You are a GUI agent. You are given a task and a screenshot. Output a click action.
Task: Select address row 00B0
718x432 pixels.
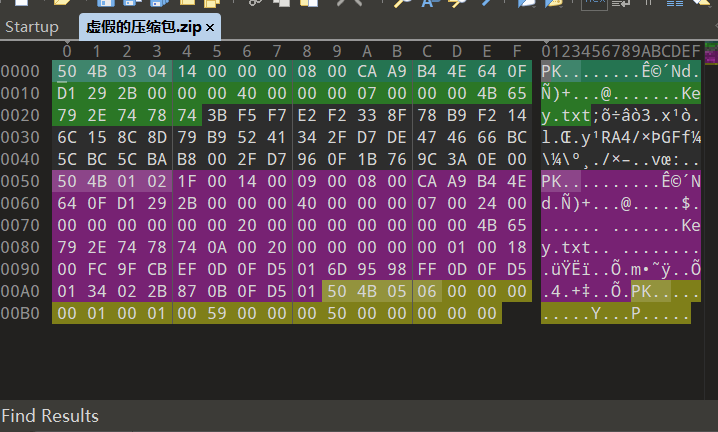click(x=20, y=313)
